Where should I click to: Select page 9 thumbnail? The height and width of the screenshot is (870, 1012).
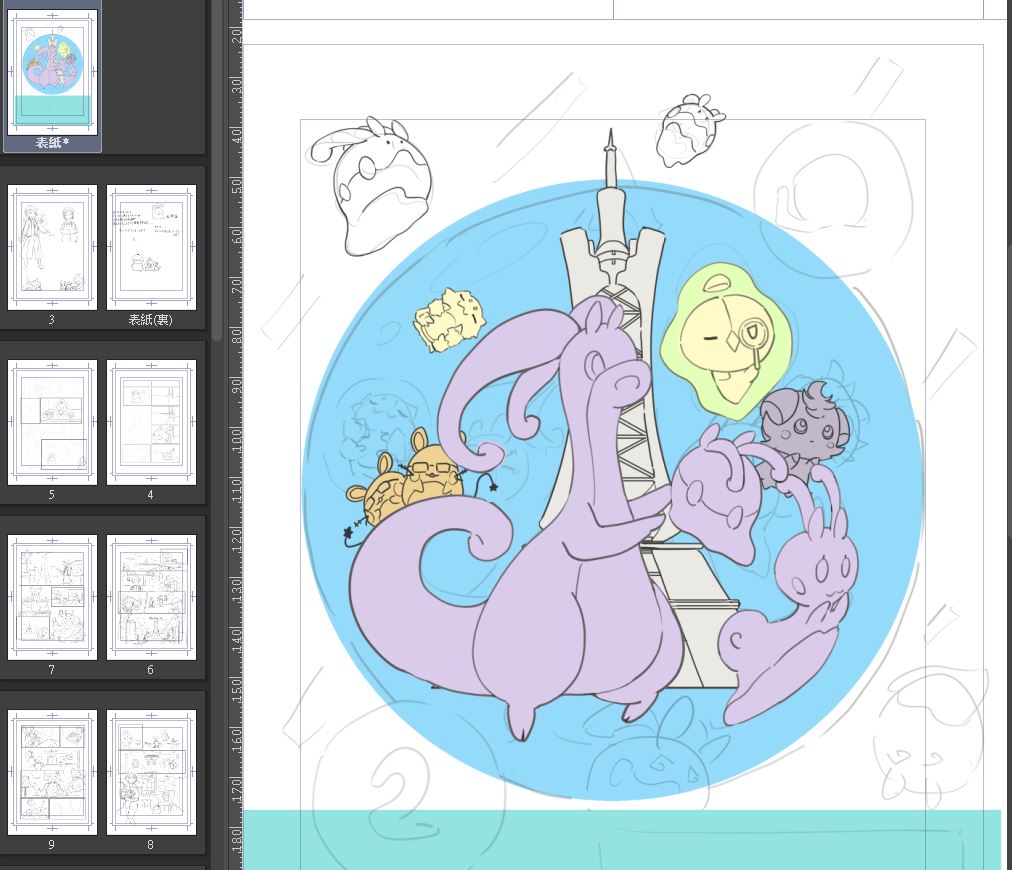[52, 772]
